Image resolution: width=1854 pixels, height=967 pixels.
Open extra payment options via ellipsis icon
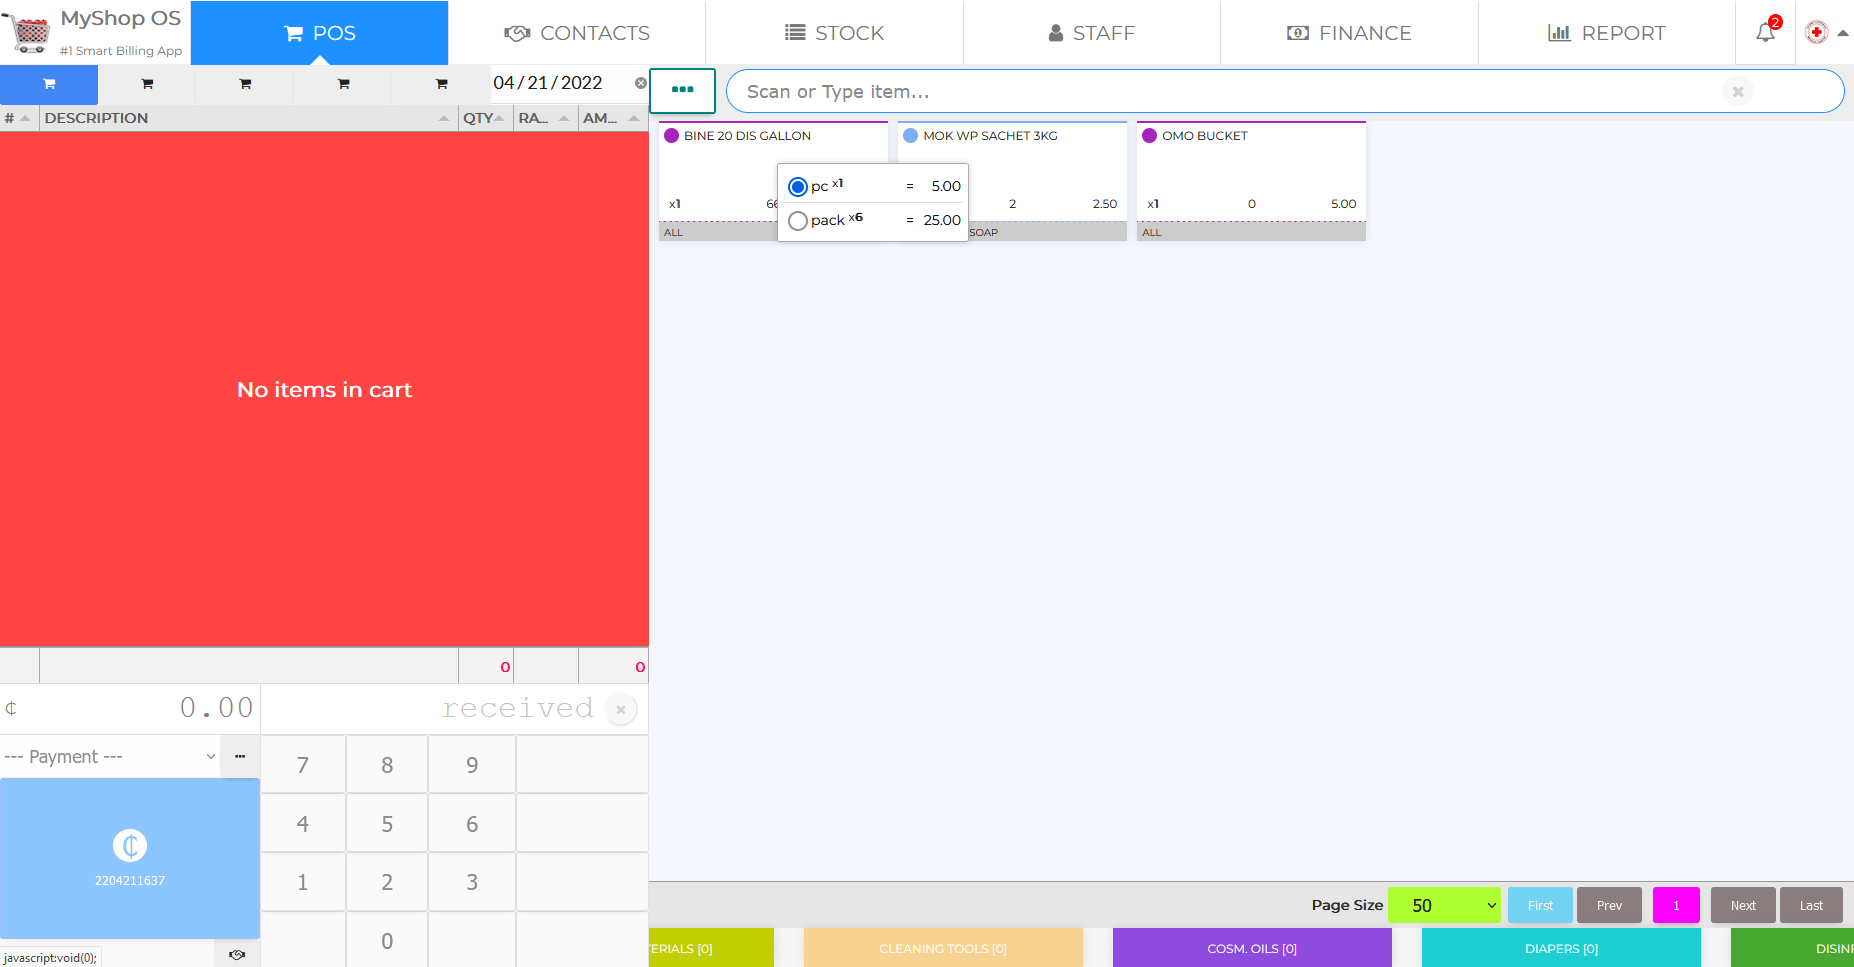[x=239, y=756]
